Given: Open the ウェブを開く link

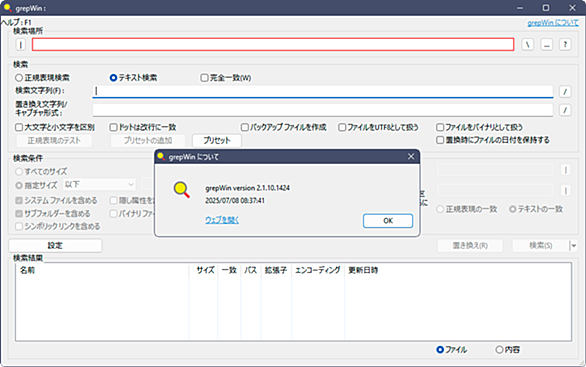Looking at the screenshot, I should pos(222,220).
